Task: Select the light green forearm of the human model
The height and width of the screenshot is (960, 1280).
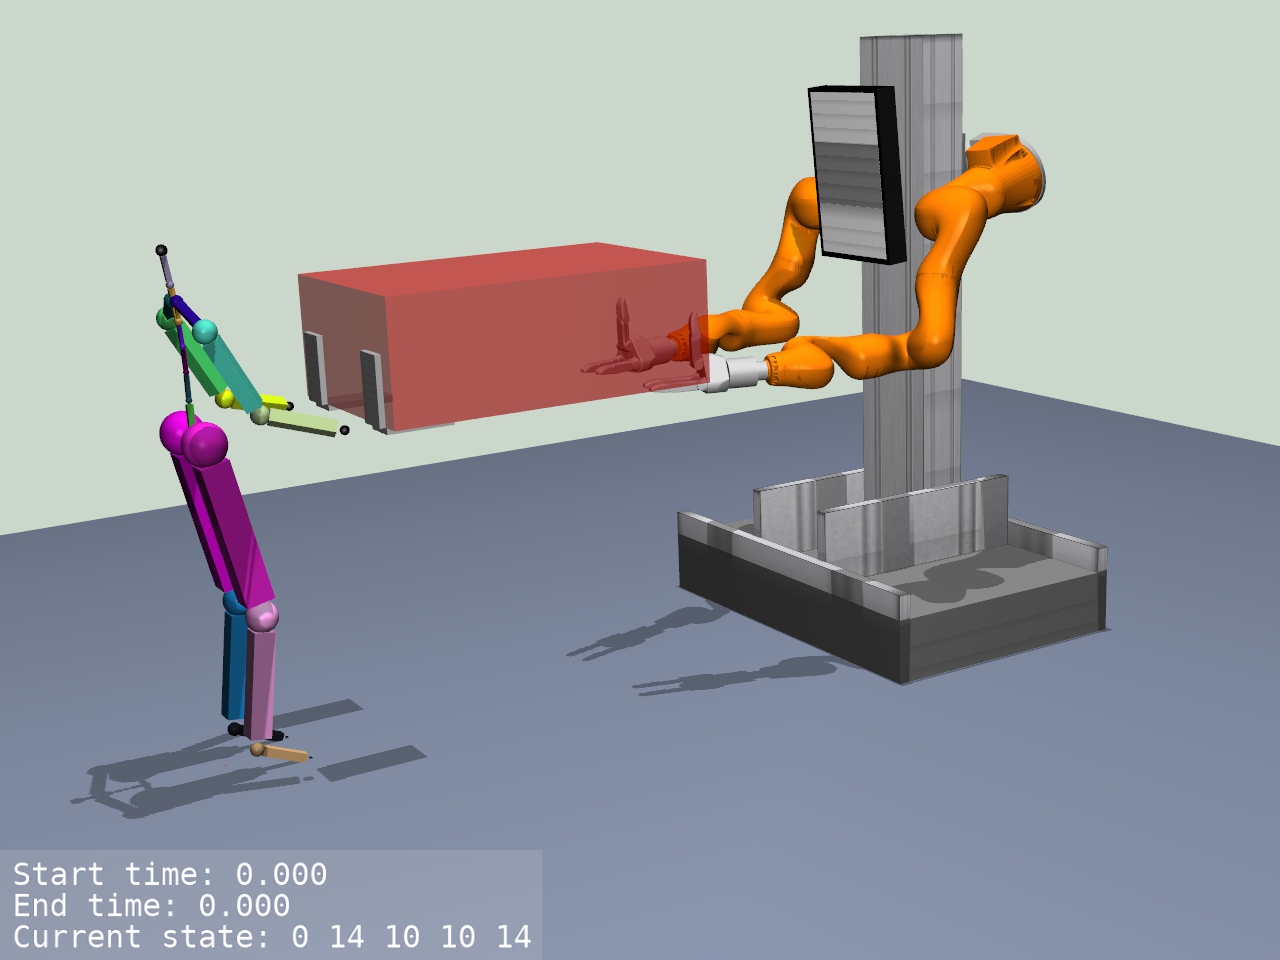Action: point(304,424)
